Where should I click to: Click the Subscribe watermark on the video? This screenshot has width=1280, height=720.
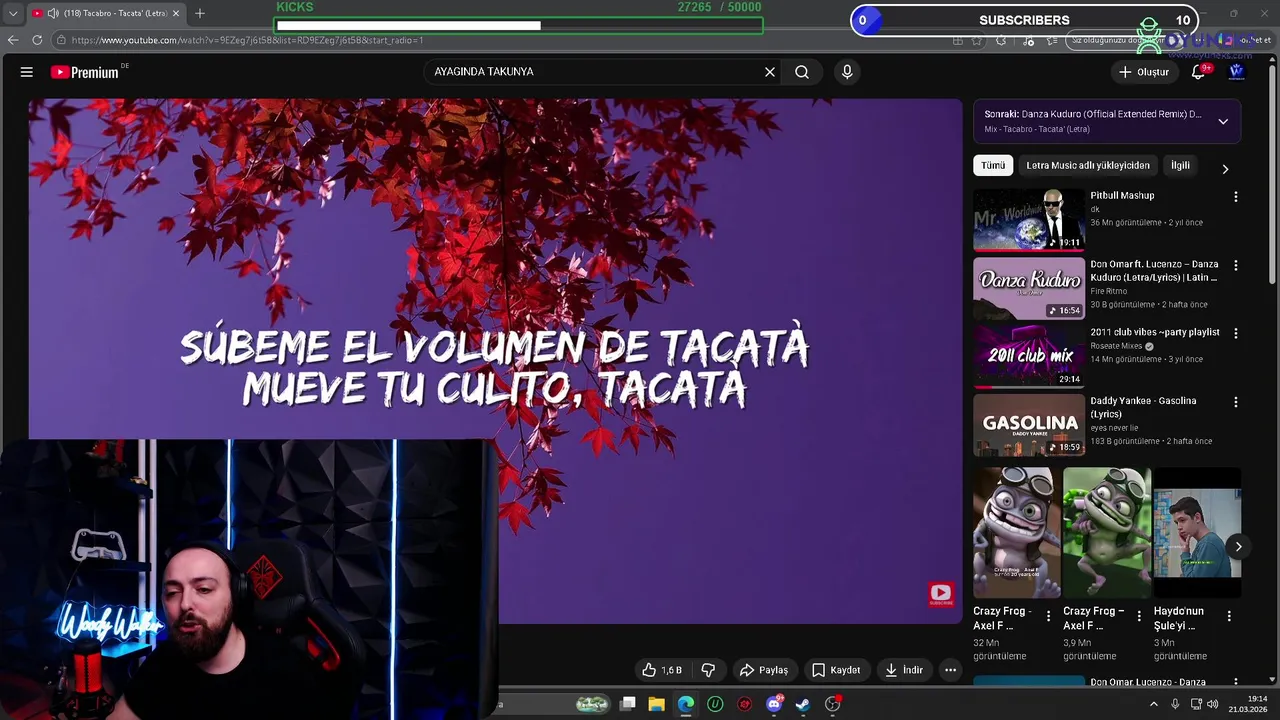click(x=941, y=595)
